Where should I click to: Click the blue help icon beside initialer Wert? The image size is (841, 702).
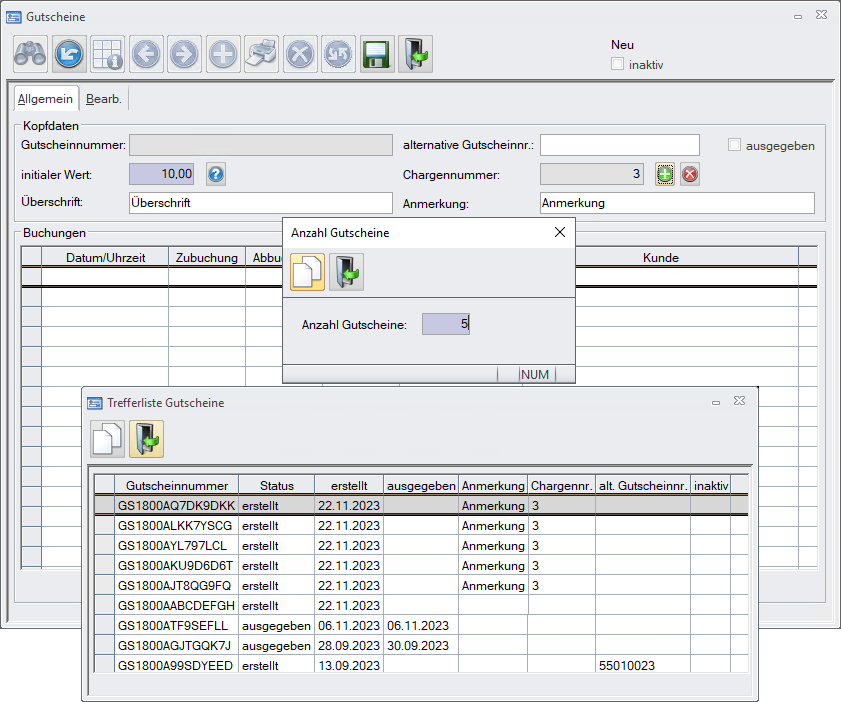point(216,174)
